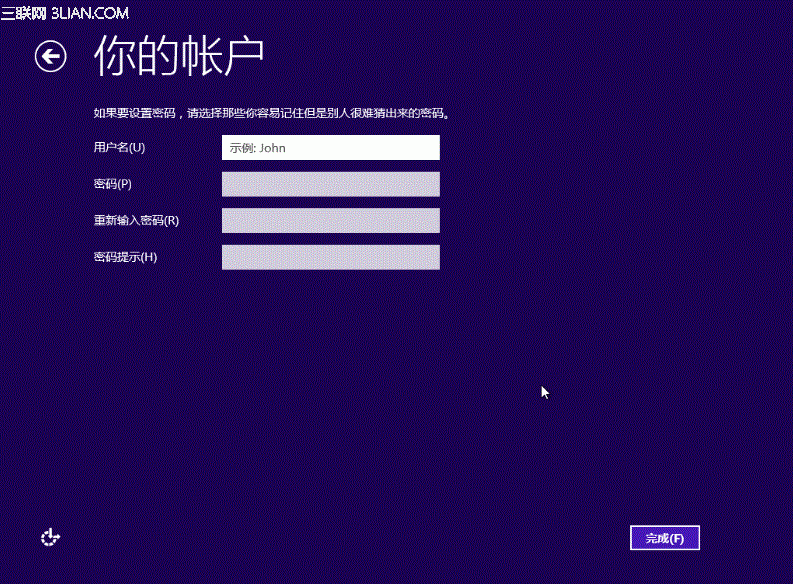Select the 重新输入密码(R) input box

click(x=330, y=221)
